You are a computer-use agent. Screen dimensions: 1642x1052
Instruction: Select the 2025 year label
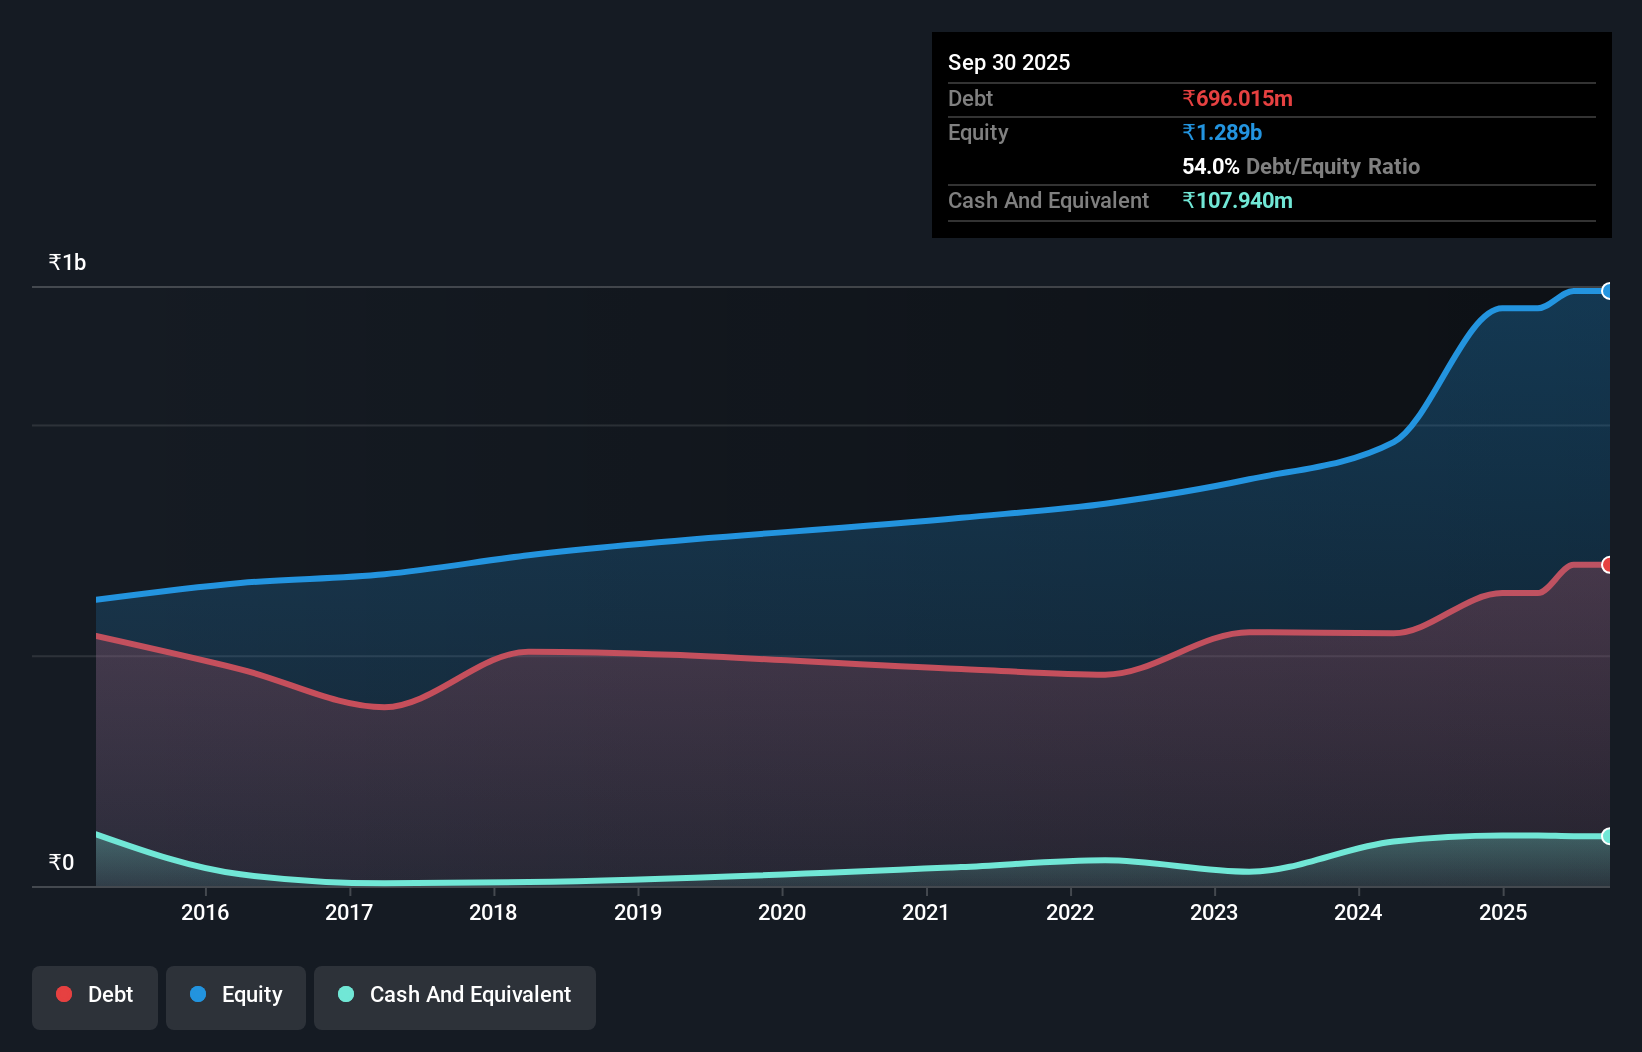coord(1504,912)
